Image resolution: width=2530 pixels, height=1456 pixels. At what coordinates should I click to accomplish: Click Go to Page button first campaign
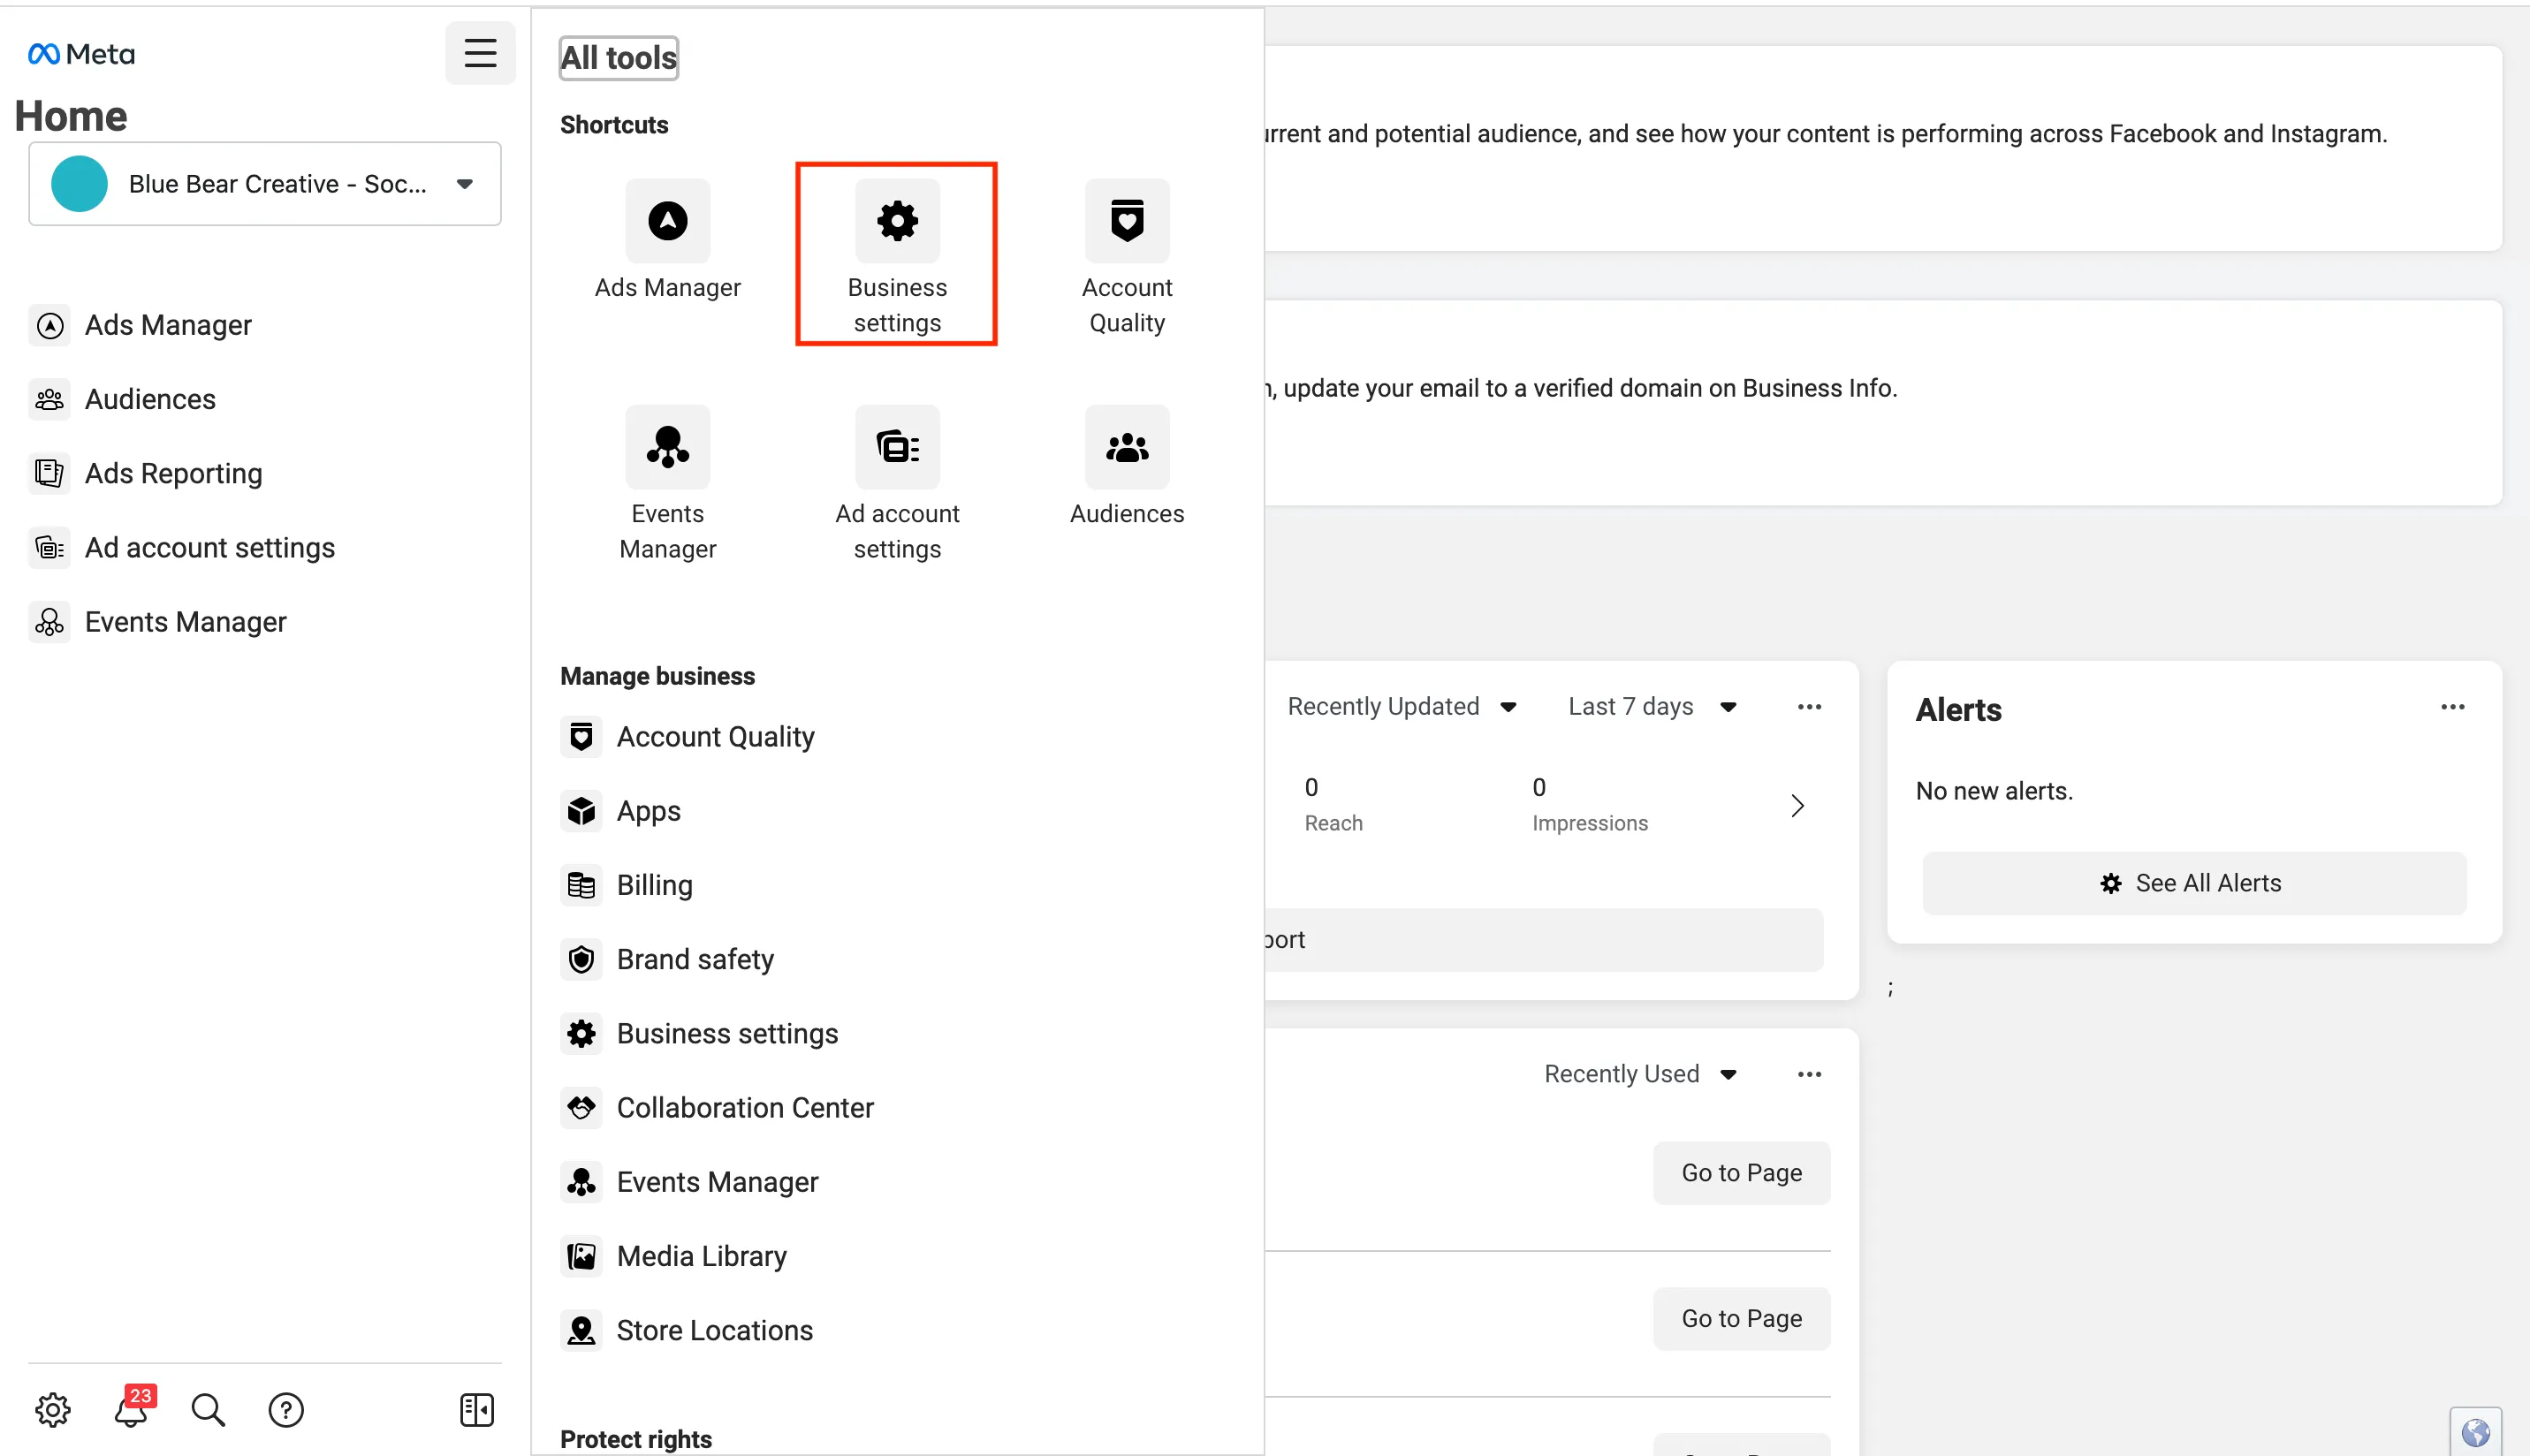point(1741,1172)
